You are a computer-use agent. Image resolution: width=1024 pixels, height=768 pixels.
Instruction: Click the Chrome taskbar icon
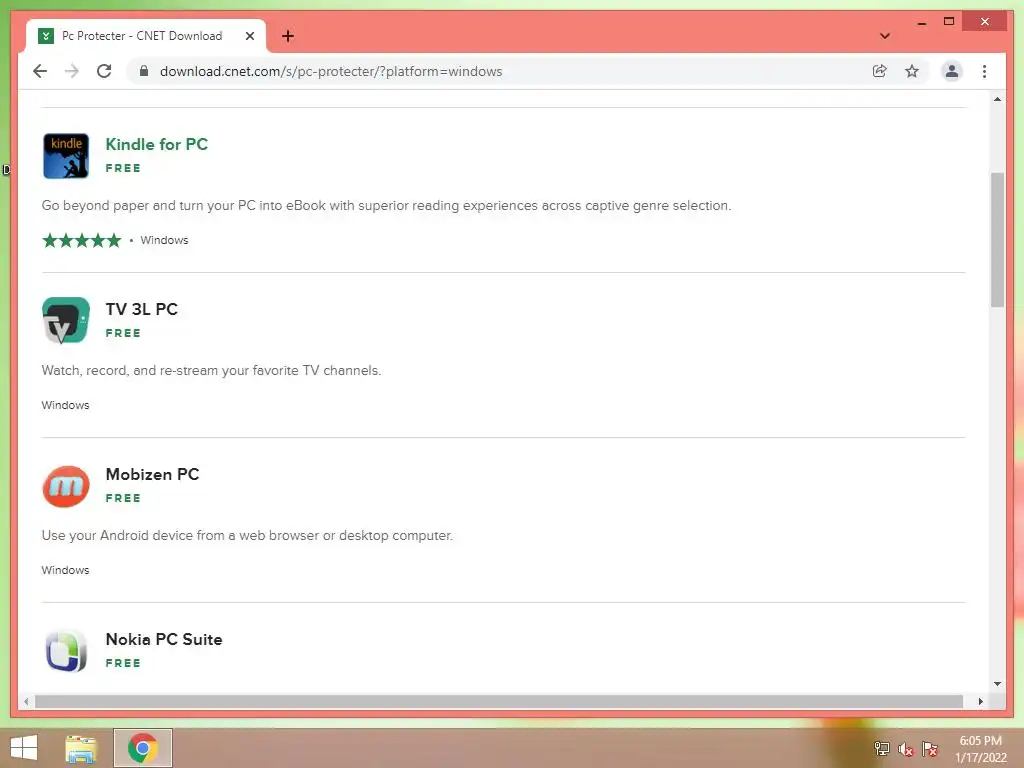[143, 748]
